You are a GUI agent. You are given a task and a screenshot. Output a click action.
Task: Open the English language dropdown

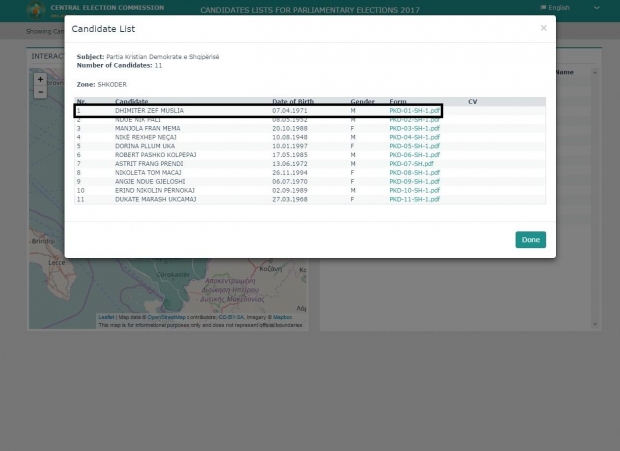pos(555,8)
